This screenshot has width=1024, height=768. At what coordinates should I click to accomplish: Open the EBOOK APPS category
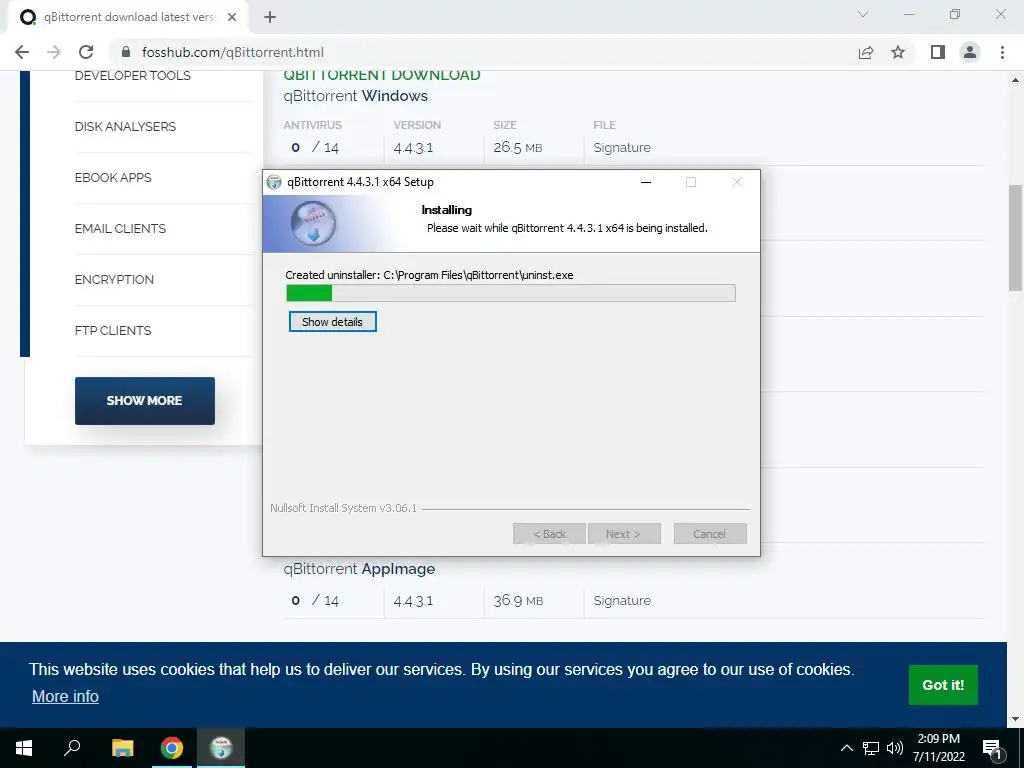click(x=113, y=178)
